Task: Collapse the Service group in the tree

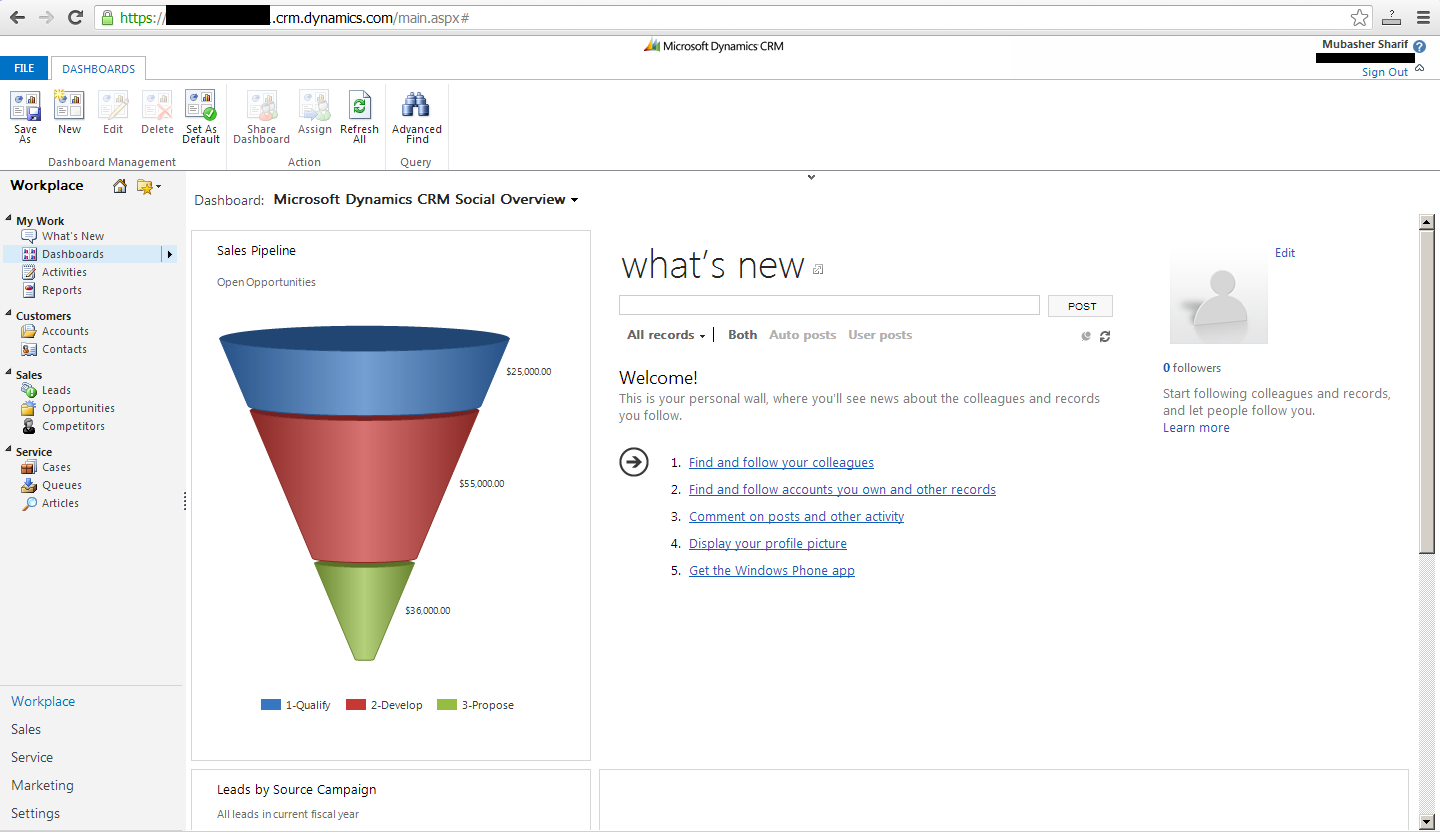Action: (9, 451)
